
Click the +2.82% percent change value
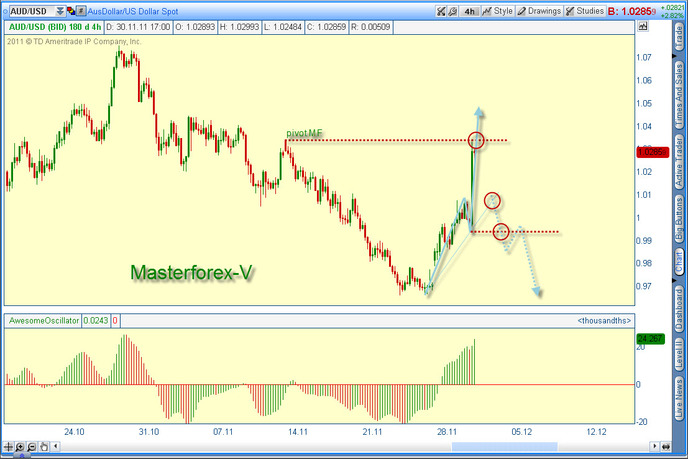672,15
